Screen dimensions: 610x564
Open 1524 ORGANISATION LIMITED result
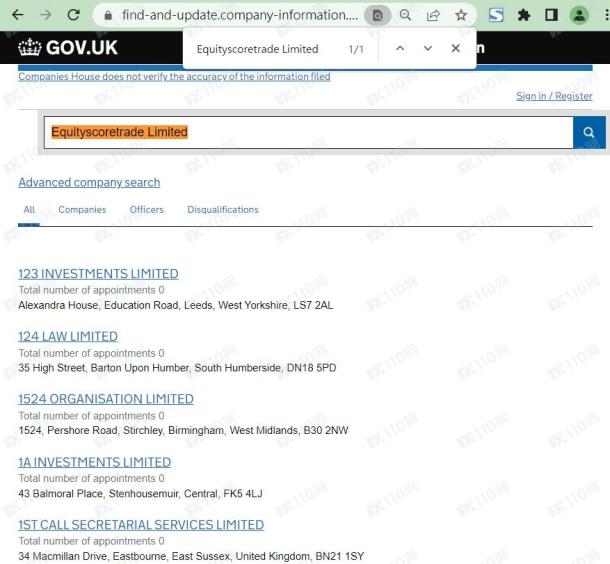click(106, 399)
